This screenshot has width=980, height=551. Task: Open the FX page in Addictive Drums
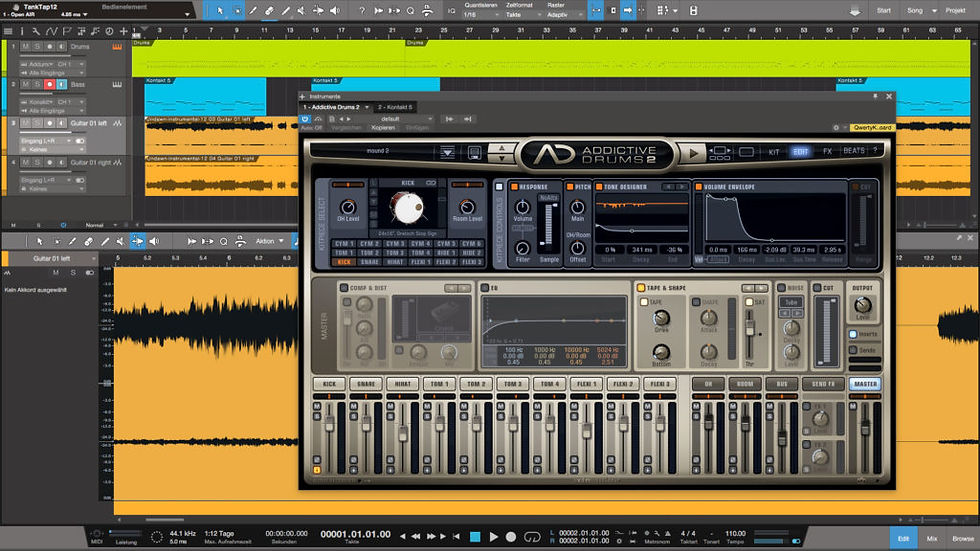click(x=827, y=151)
